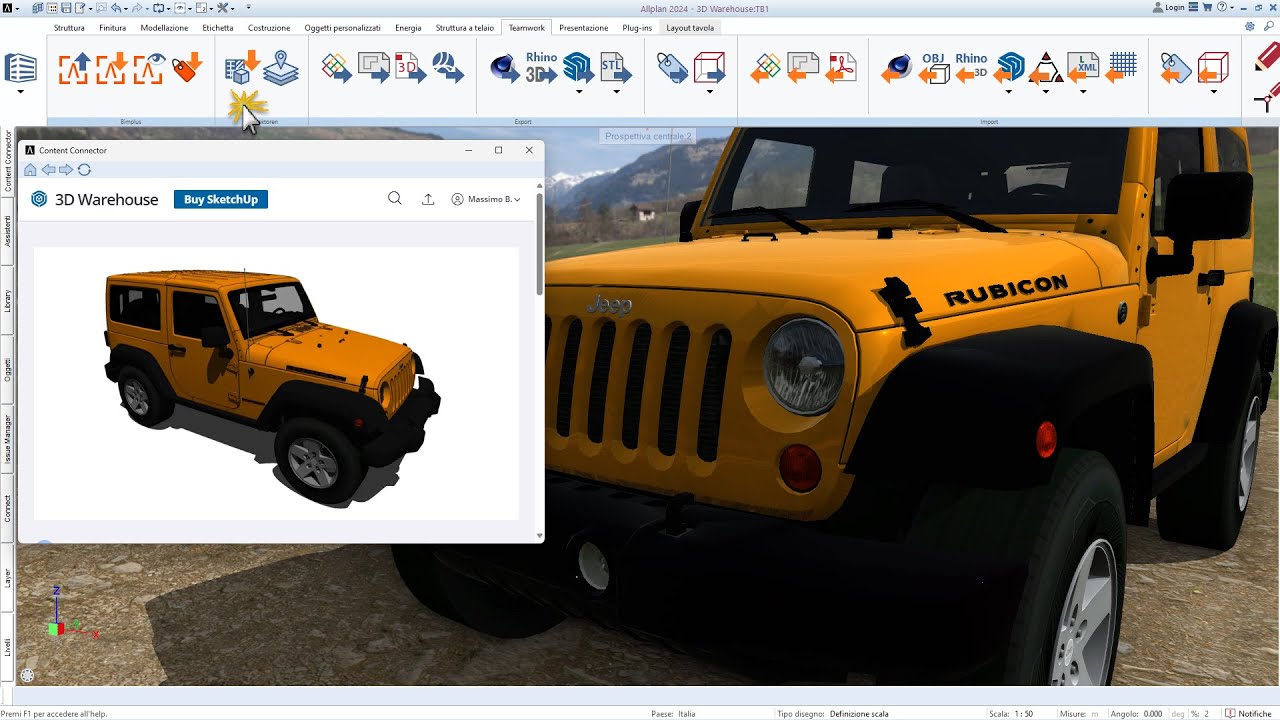Click the ribbon settings gear icon
This screenshot has width=1280, height=720.
click(1252, 27)
